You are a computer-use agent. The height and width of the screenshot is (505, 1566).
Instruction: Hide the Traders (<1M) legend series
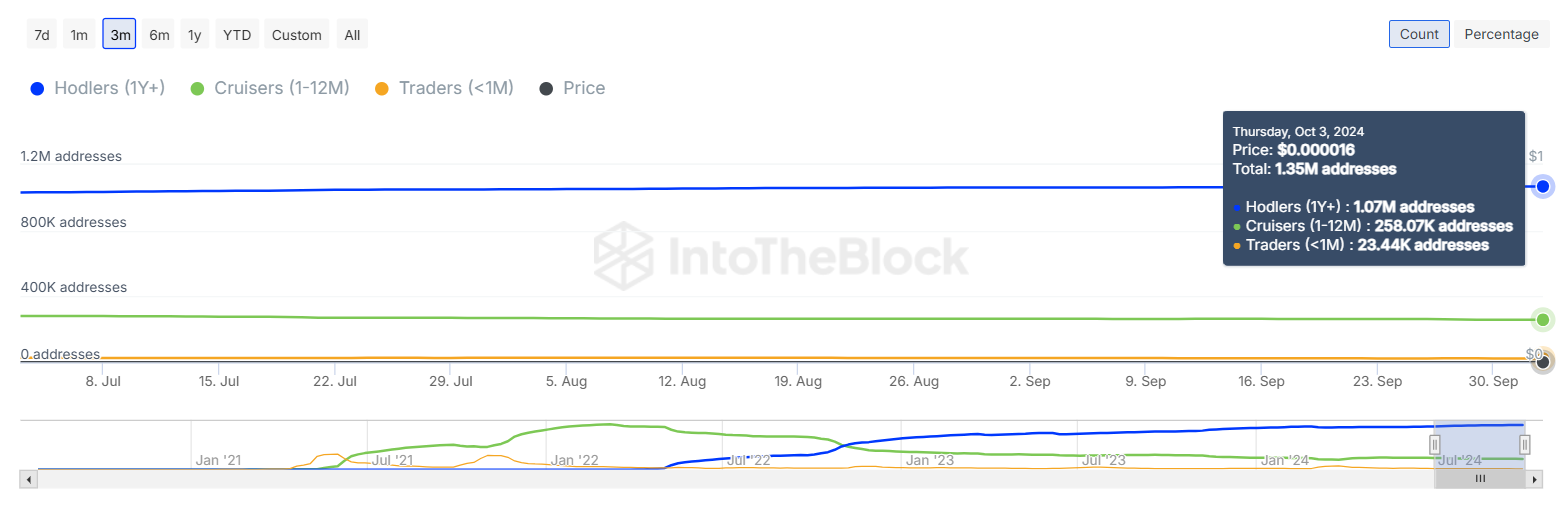(444, 88)
